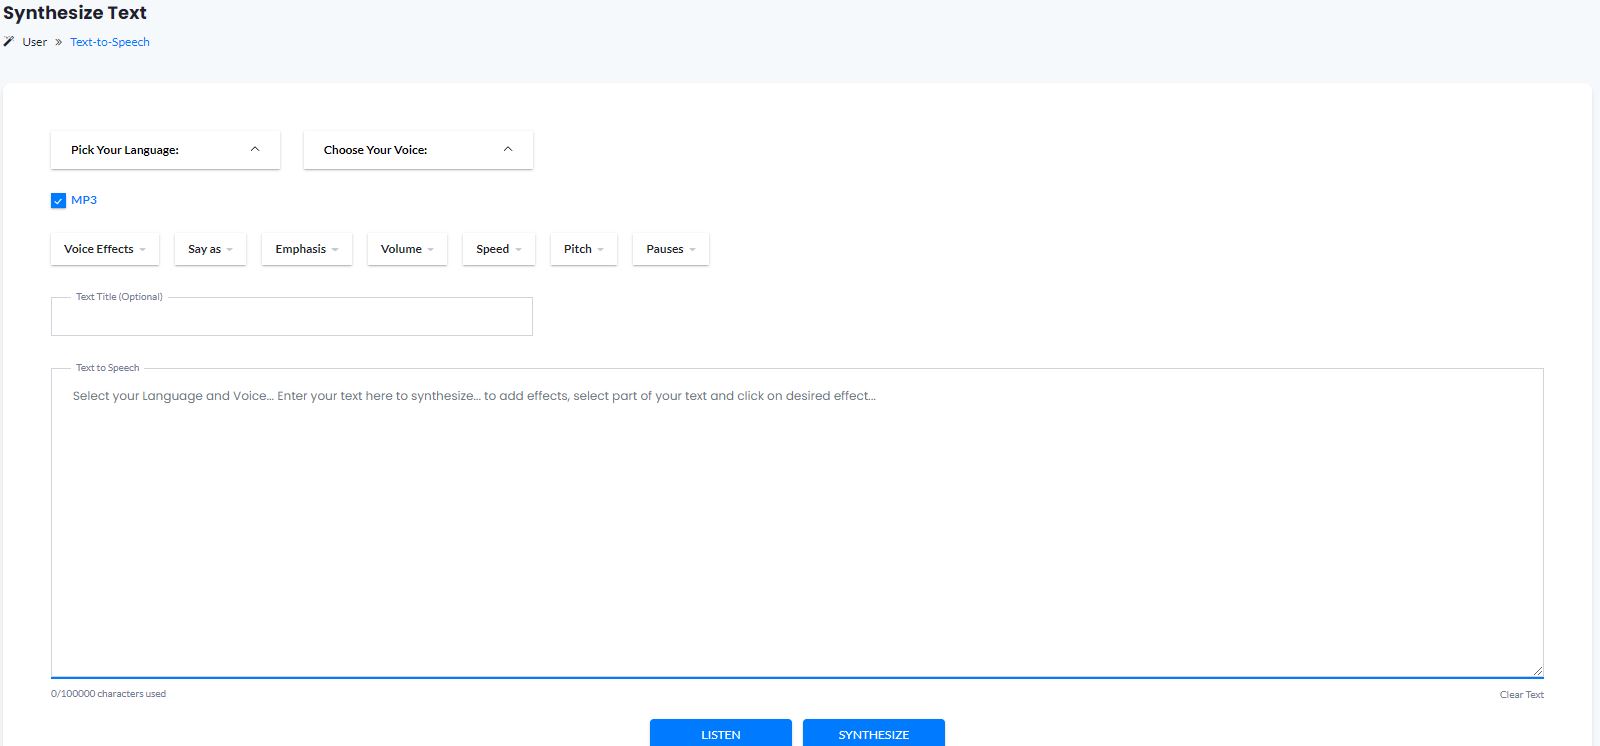The height and width of the screenshot is (746, 1600).
Task: Open the Say as dropdown
Action: click(x=210, y=249)
